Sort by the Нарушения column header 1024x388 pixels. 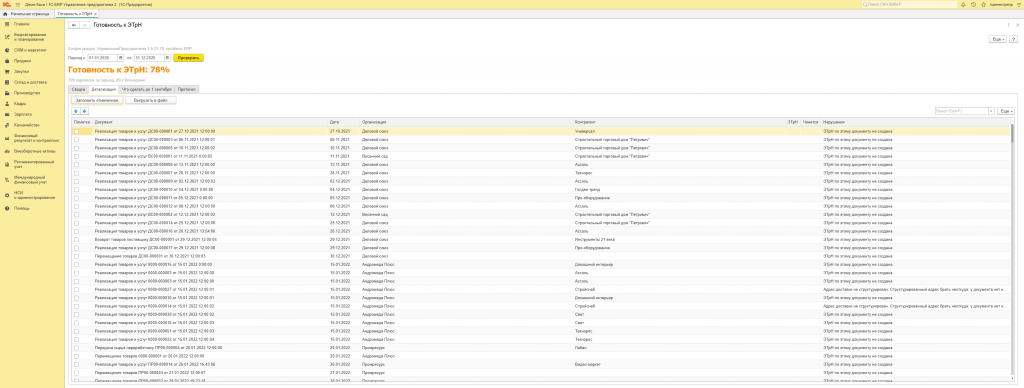coord(915,122)
